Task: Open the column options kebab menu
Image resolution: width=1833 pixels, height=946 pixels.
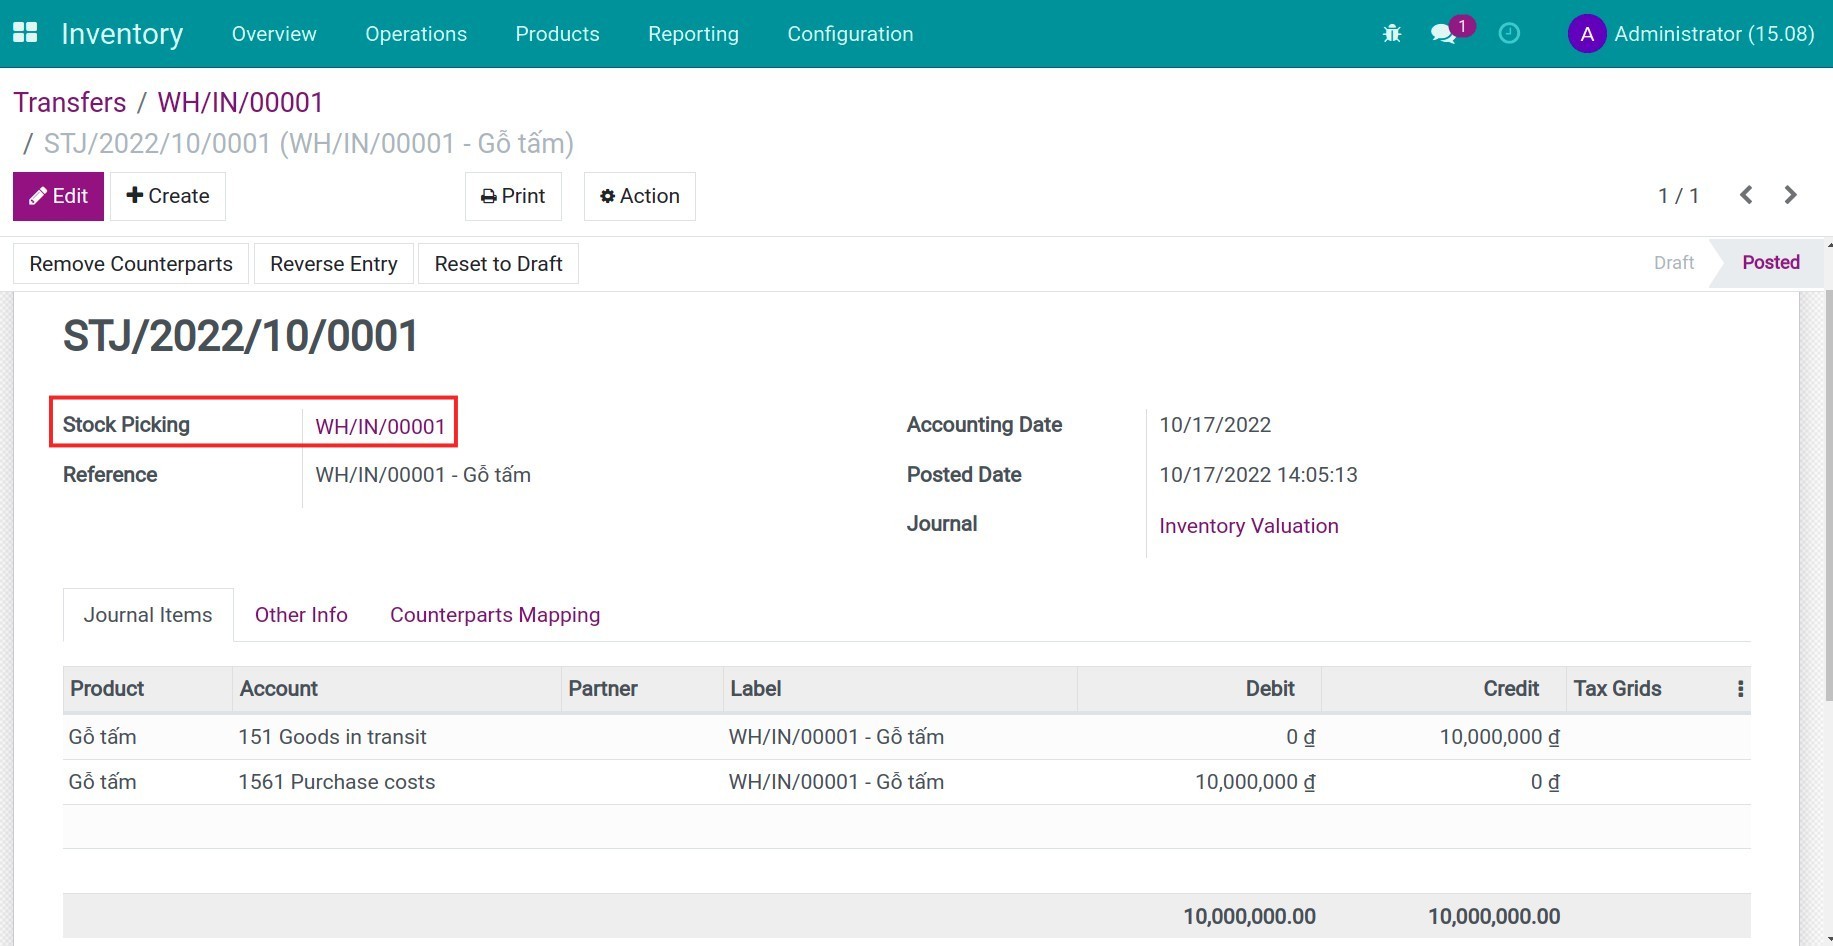Action: pos(1740,689)
